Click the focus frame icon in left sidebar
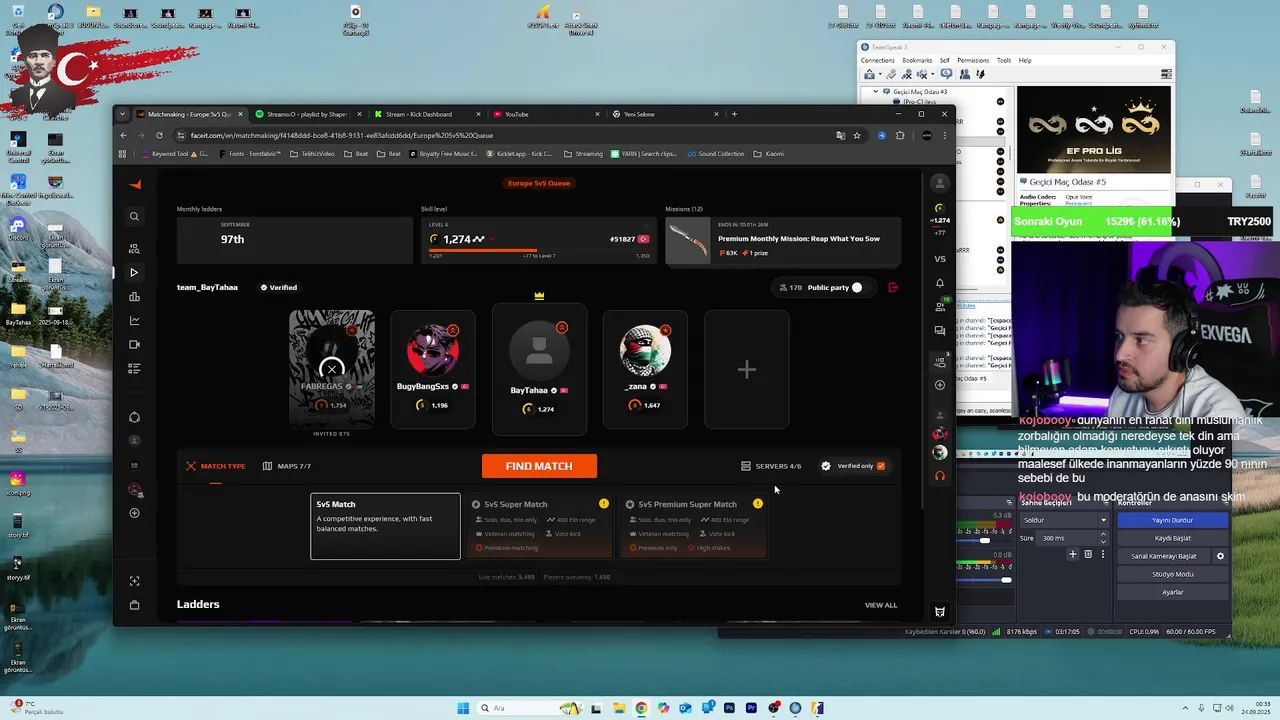The width and height of the screenshot is (1280, 720). (134, 581)
